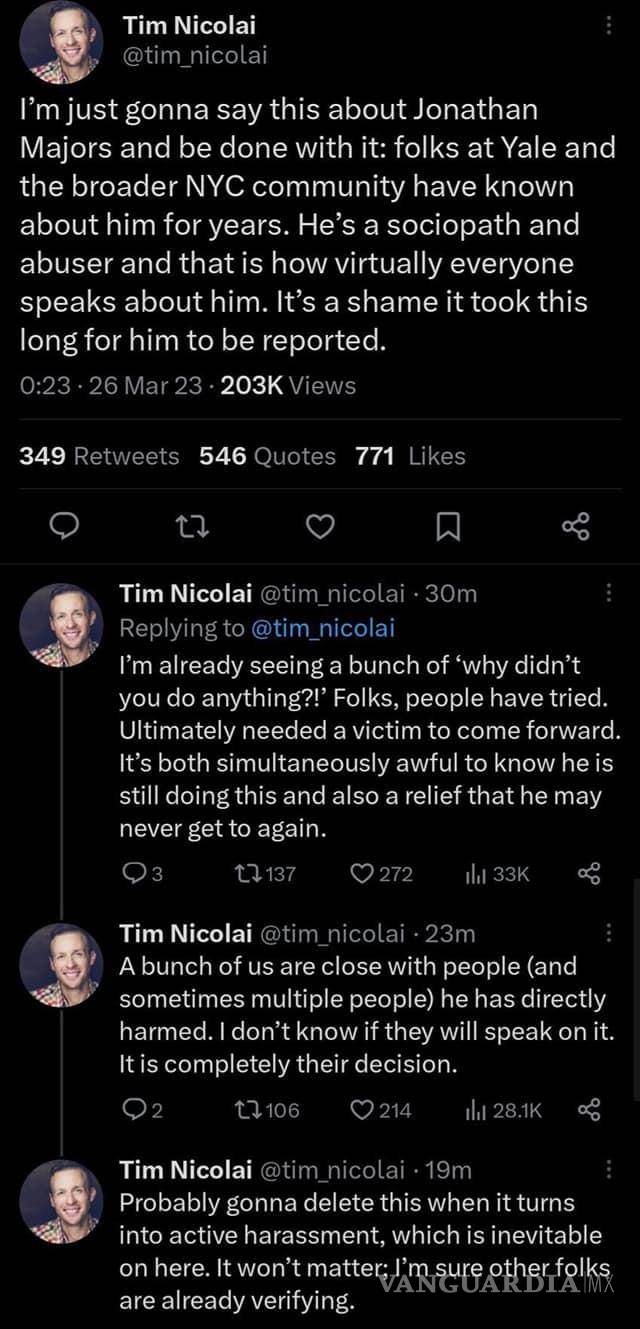Retweet the main Jonathan Majors tweet
This screenshot has width=640, height=1329.
coord(190,525)
